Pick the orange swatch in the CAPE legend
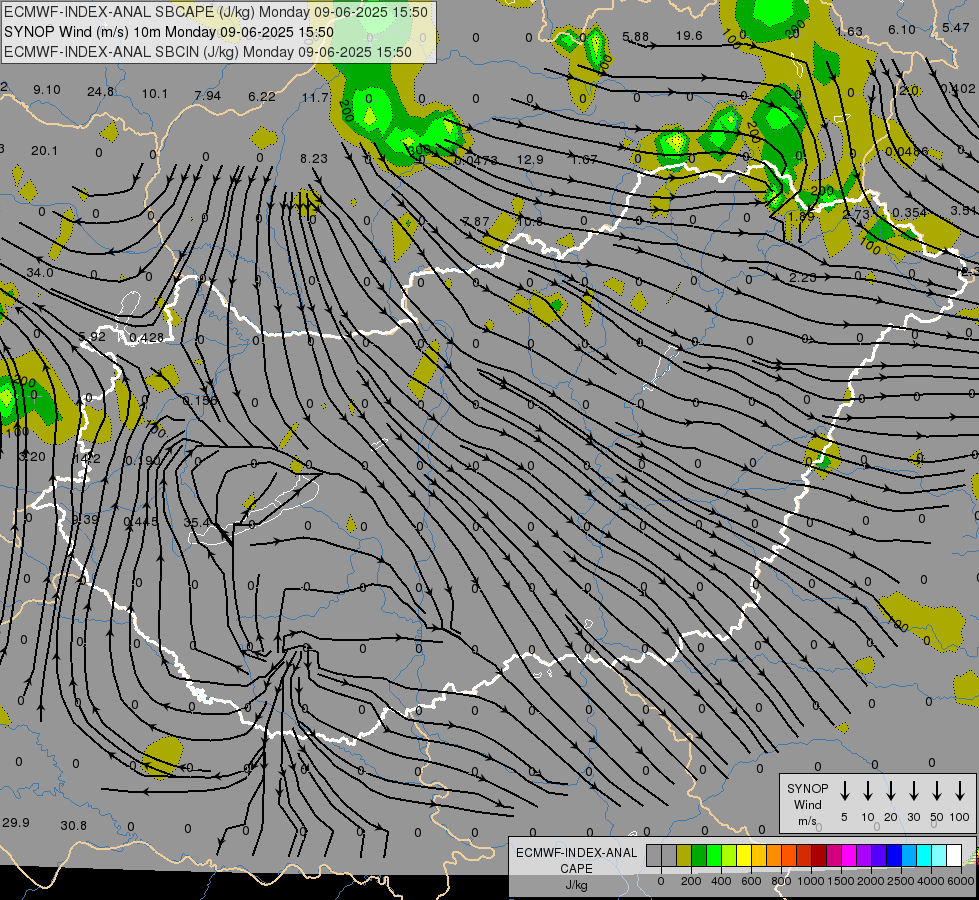The image size is (979, 900). click(774, 856)
